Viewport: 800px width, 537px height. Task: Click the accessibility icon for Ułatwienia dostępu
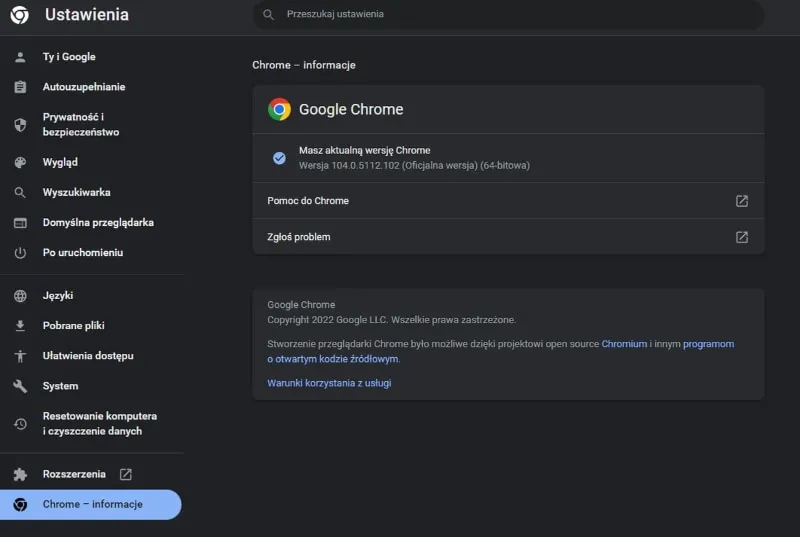tap(20, 356)
